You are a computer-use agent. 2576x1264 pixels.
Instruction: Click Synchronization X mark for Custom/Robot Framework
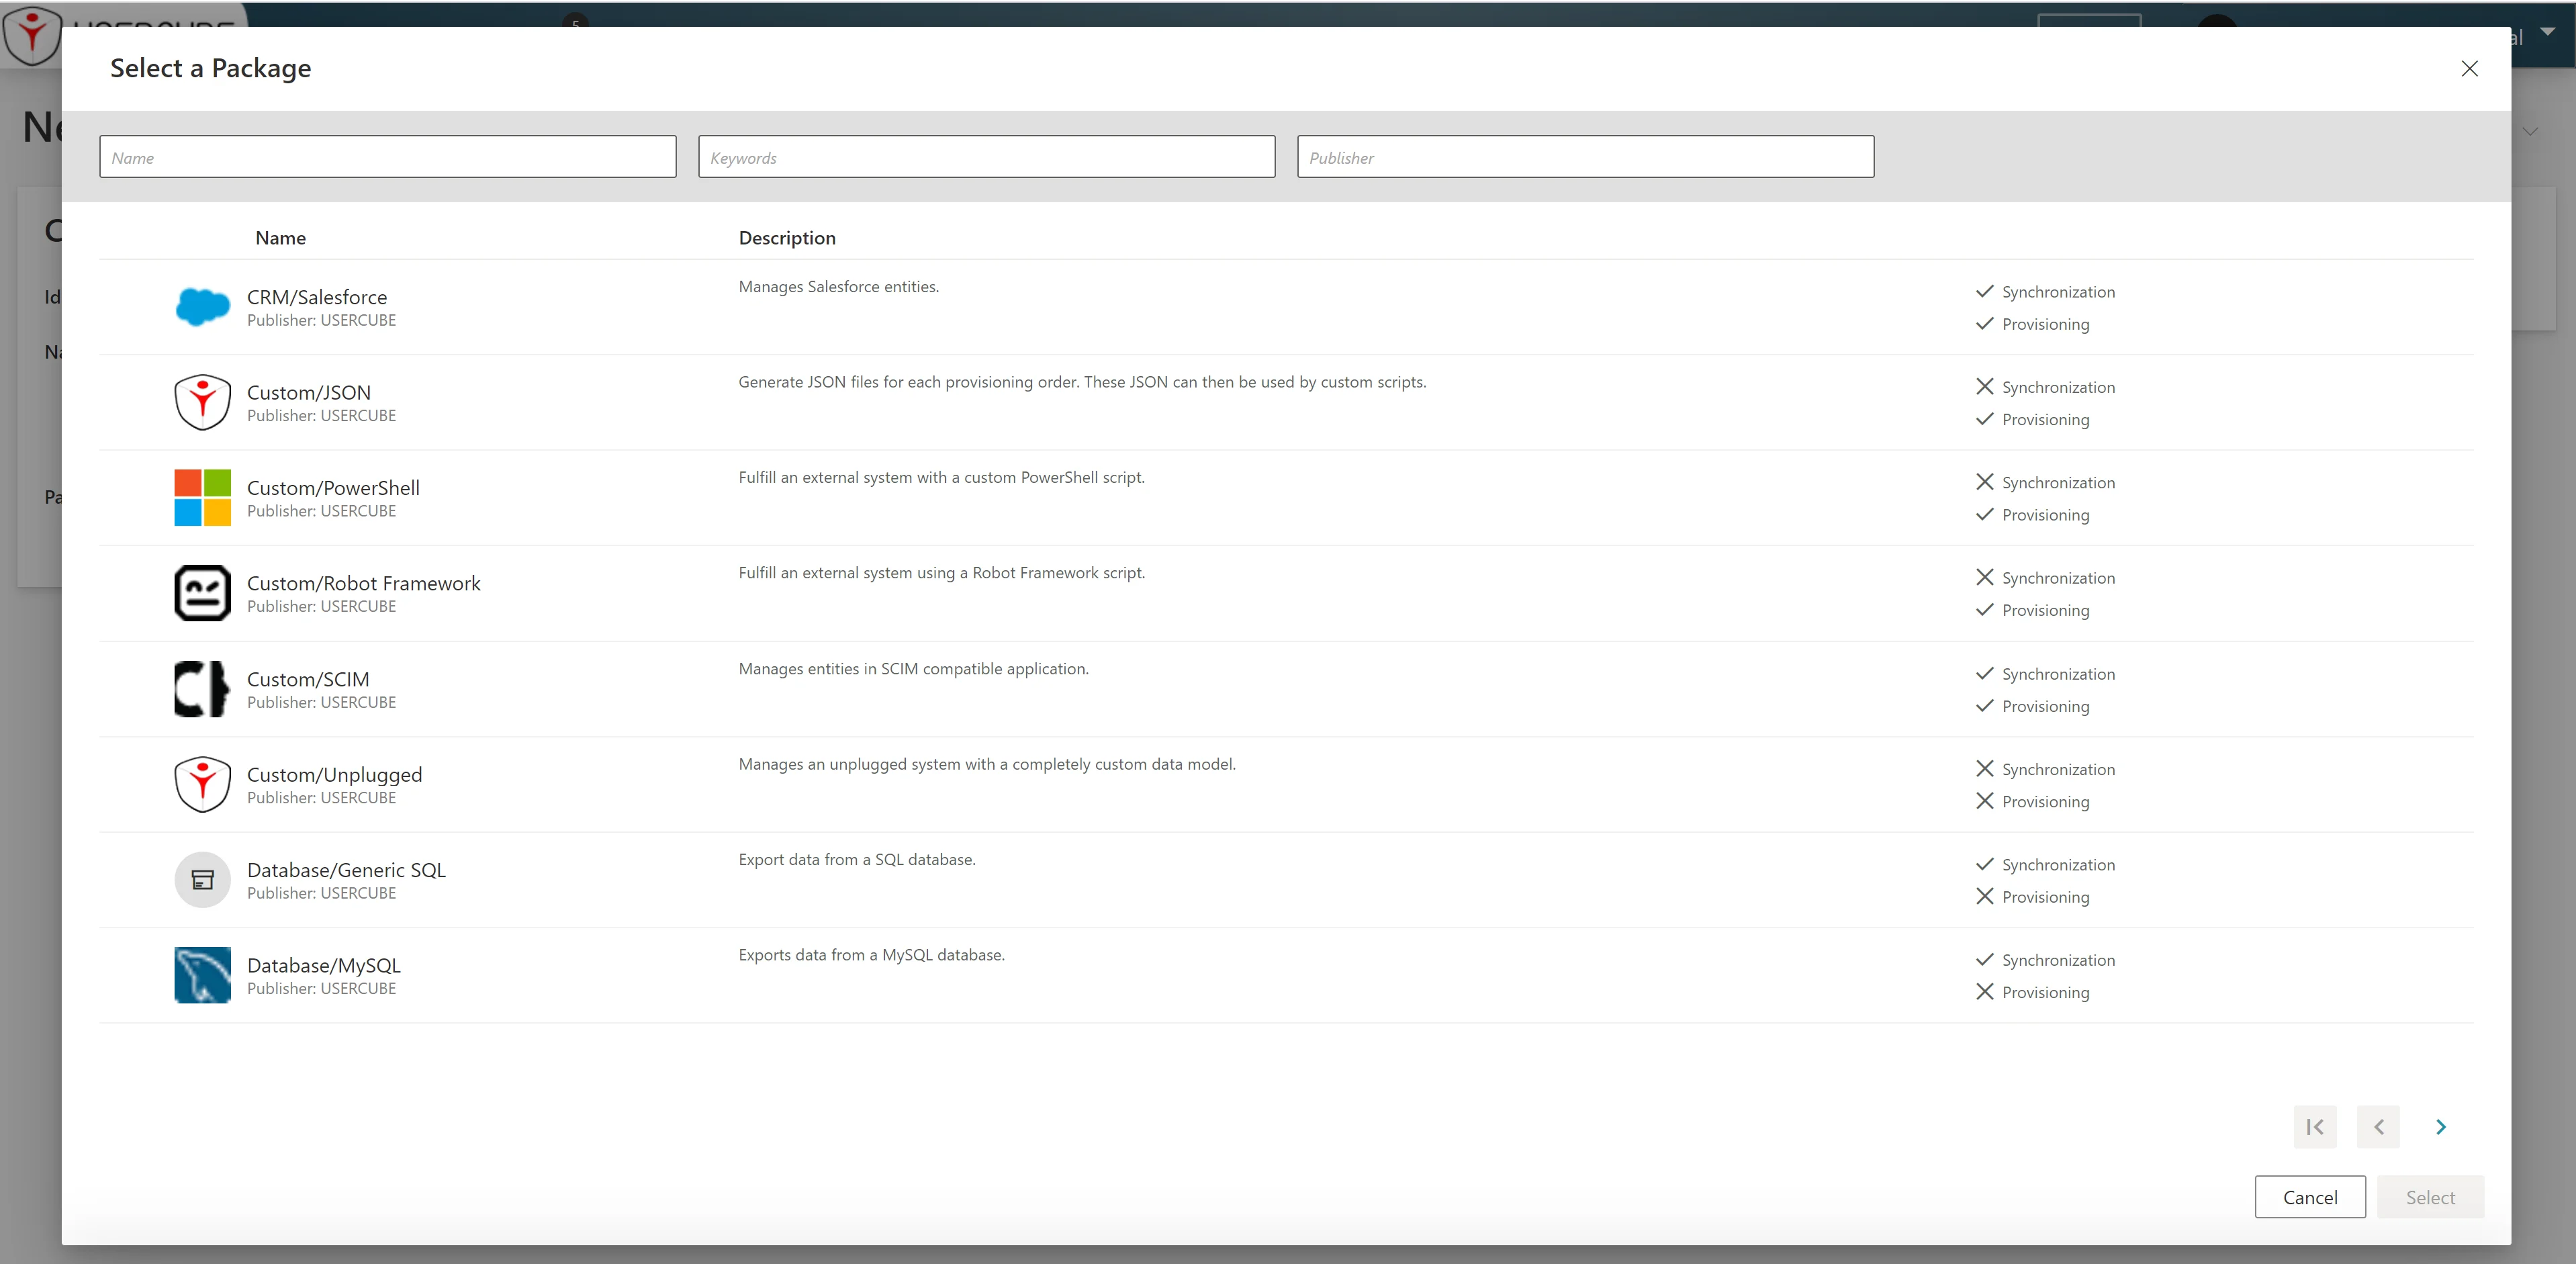[x=1985, y=578]
